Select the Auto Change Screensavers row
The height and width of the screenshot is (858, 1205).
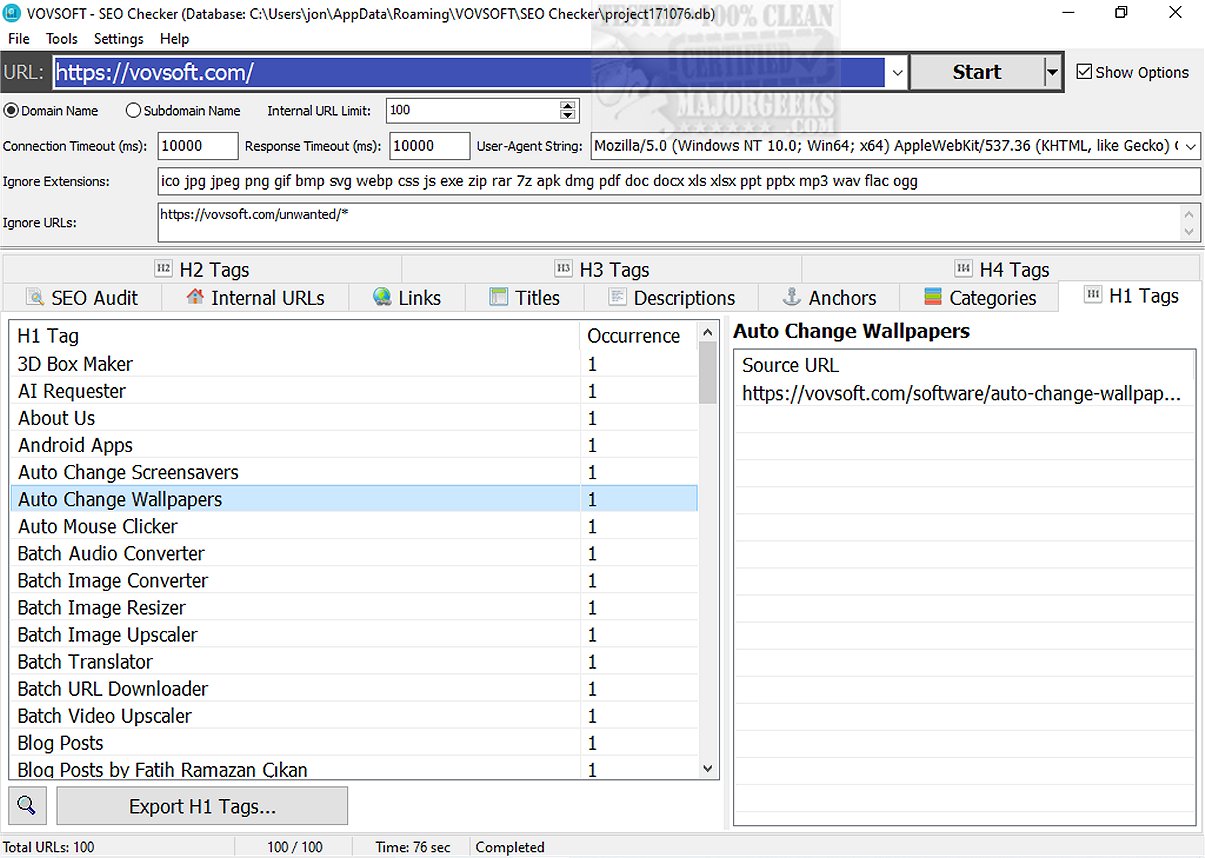(354, 472)
